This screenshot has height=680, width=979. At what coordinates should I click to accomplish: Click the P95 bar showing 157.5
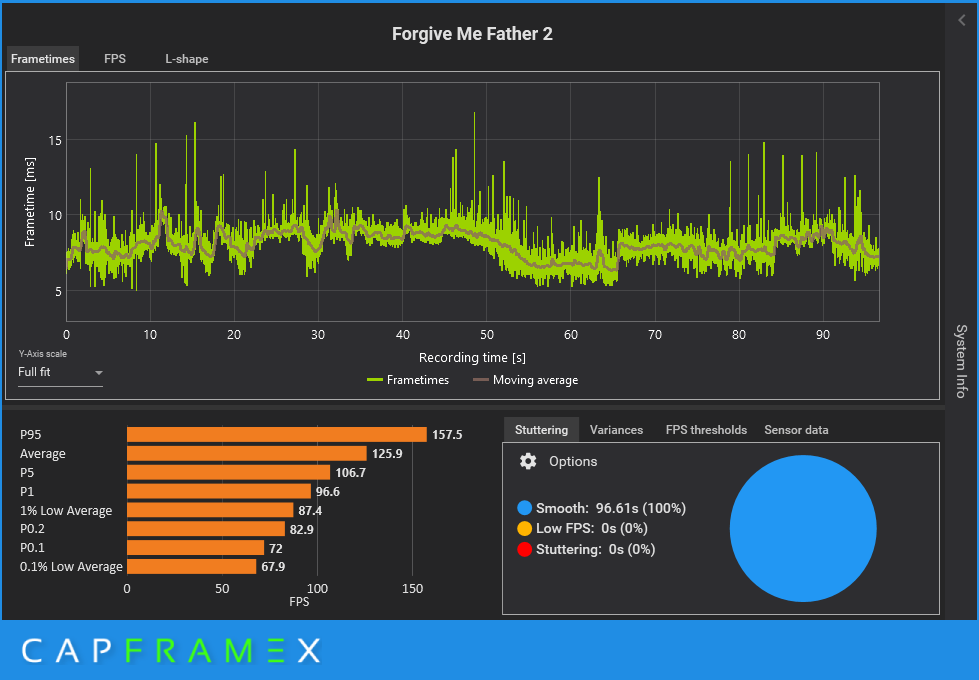[x=277, y=435]
